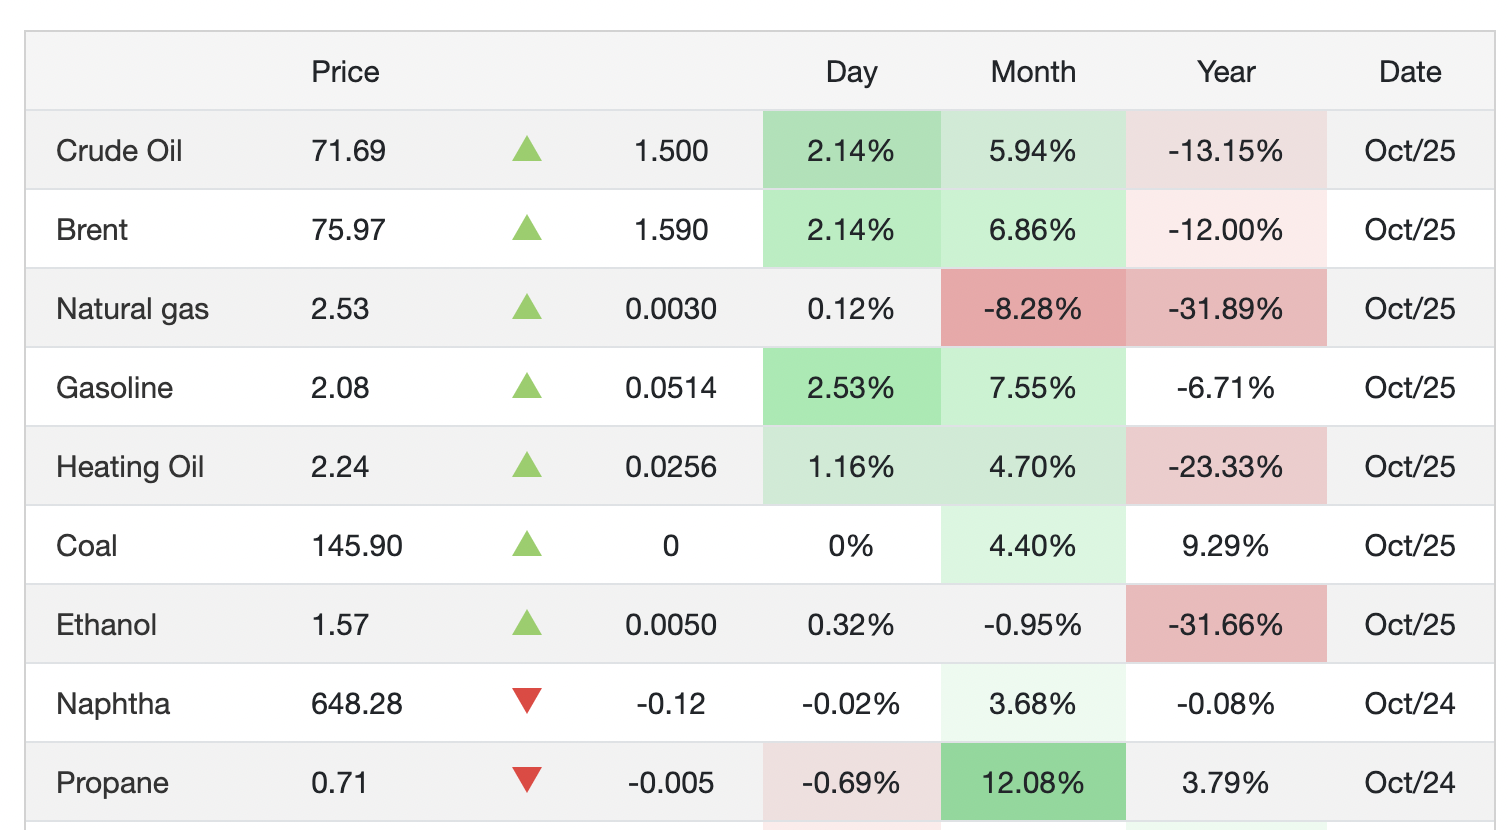Select Propane price 0.71
1508x830 pixels.
coord(339,783)
